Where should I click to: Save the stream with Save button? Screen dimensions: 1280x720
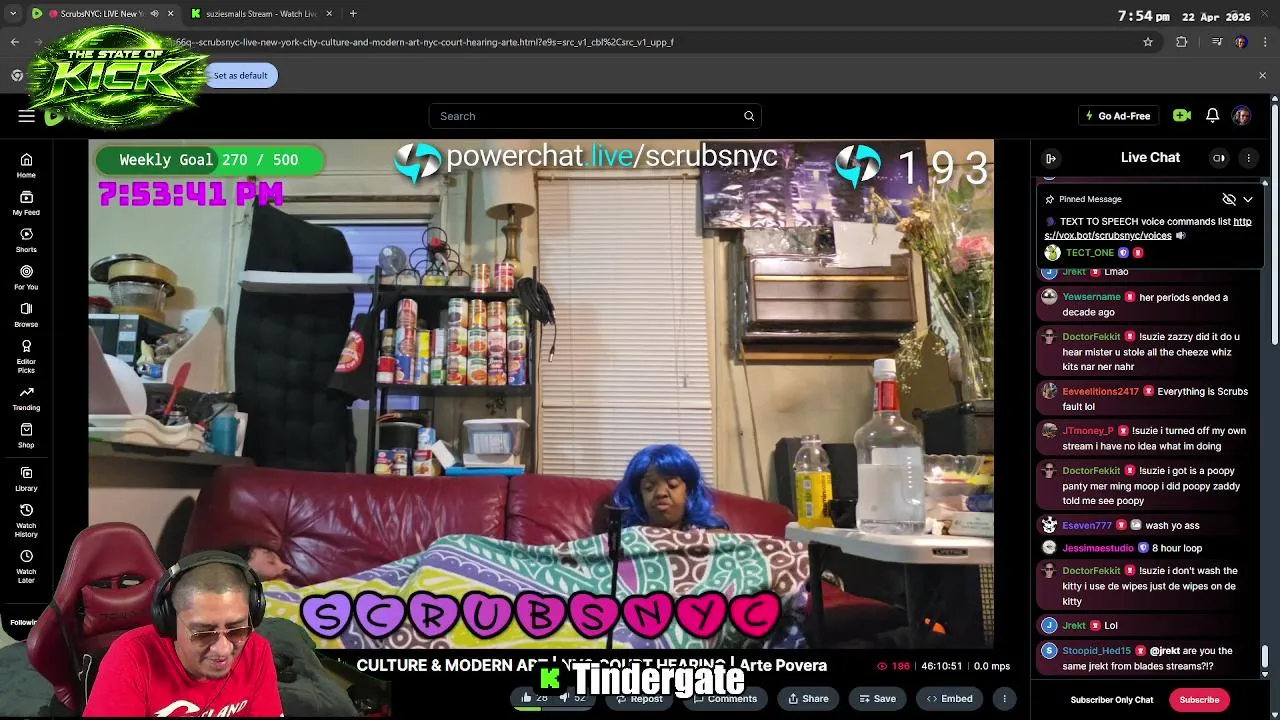pyautogui.click(x=877, y=698)
